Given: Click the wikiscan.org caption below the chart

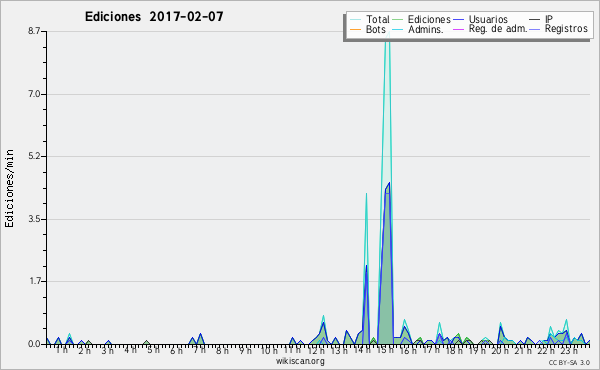Looking at the screenshot, I should pyautogui.click(x=300, y=361).
